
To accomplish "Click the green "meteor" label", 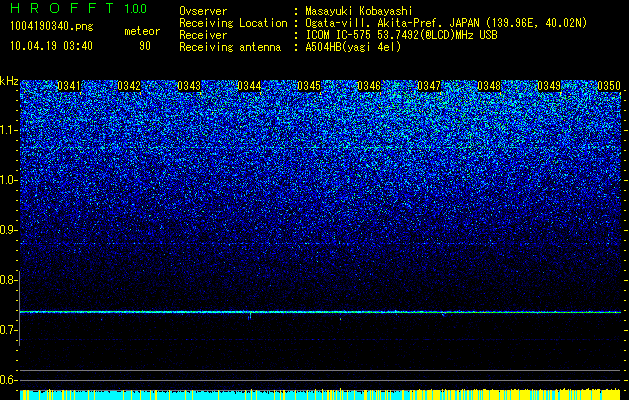I will [x=142, y=31].
